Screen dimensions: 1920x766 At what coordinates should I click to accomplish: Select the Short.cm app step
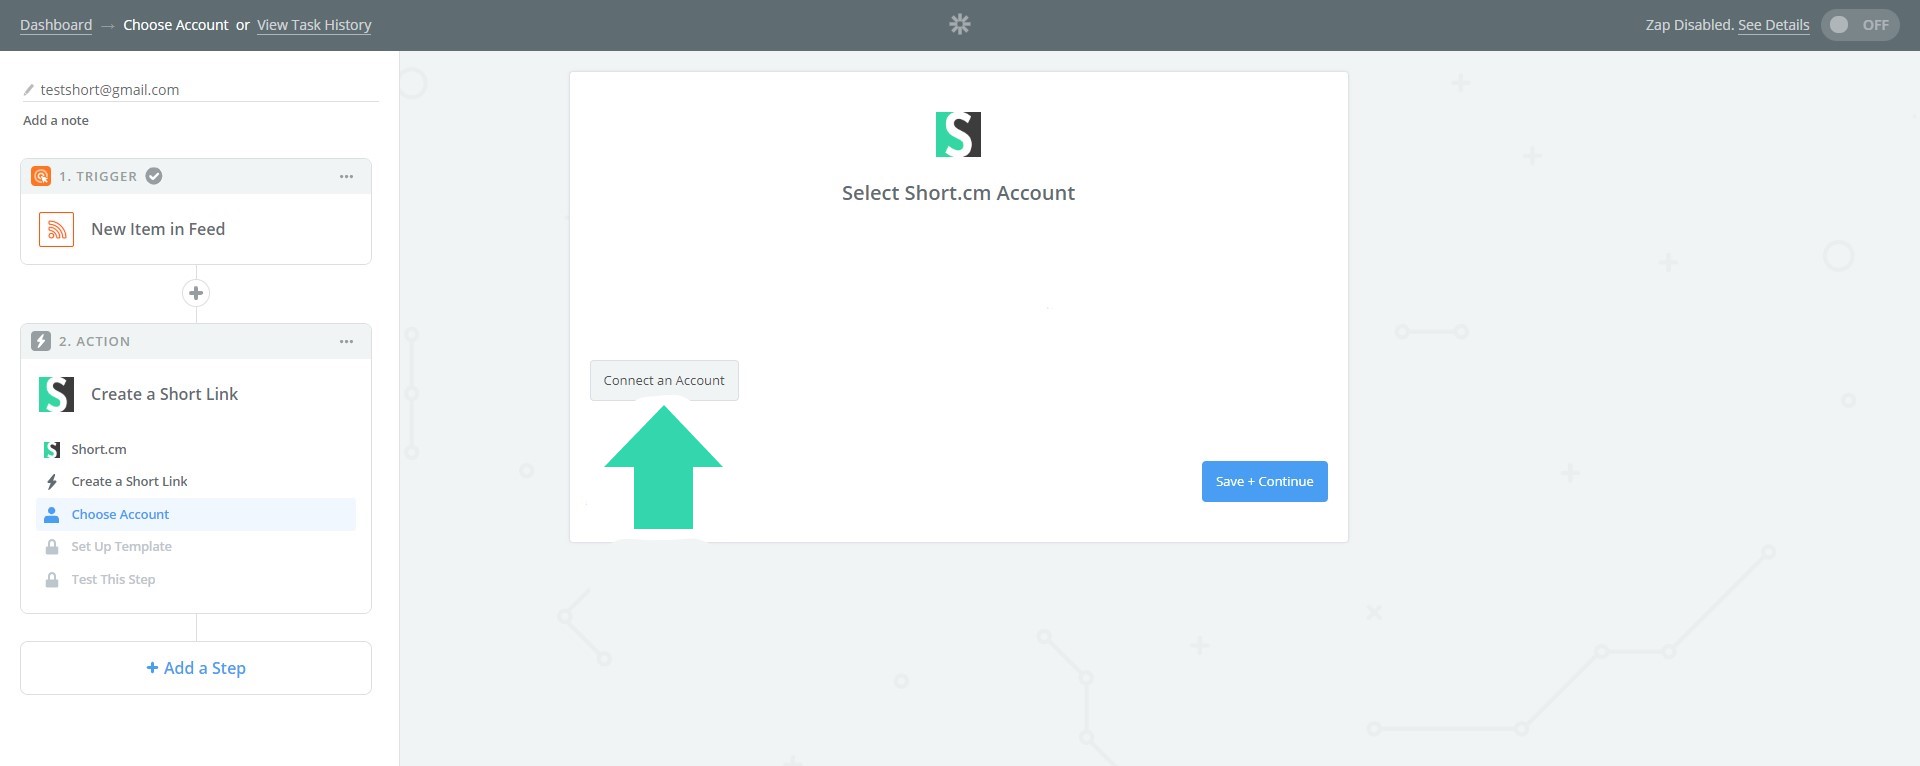(x=98, y=449)
